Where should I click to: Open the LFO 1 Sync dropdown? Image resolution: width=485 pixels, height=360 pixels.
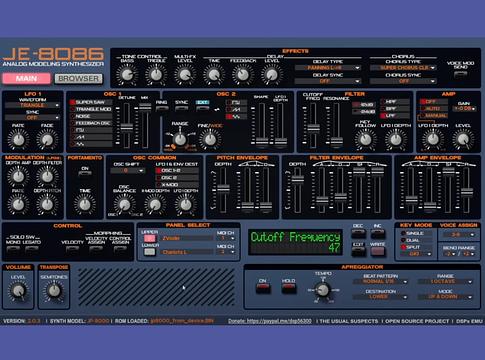pyautogui.click(x=32, y=118)
